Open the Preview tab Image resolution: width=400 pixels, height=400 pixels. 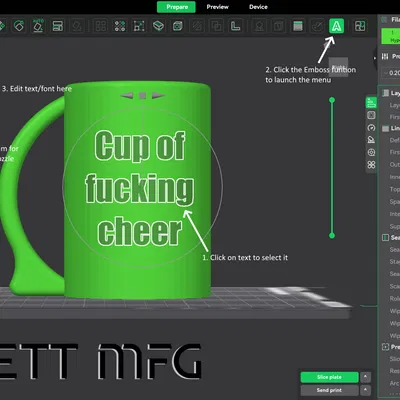217,7
